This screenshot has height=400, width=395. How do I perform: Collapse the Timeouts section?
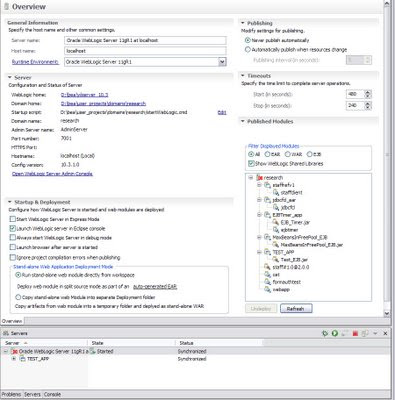tap(243, 76)
